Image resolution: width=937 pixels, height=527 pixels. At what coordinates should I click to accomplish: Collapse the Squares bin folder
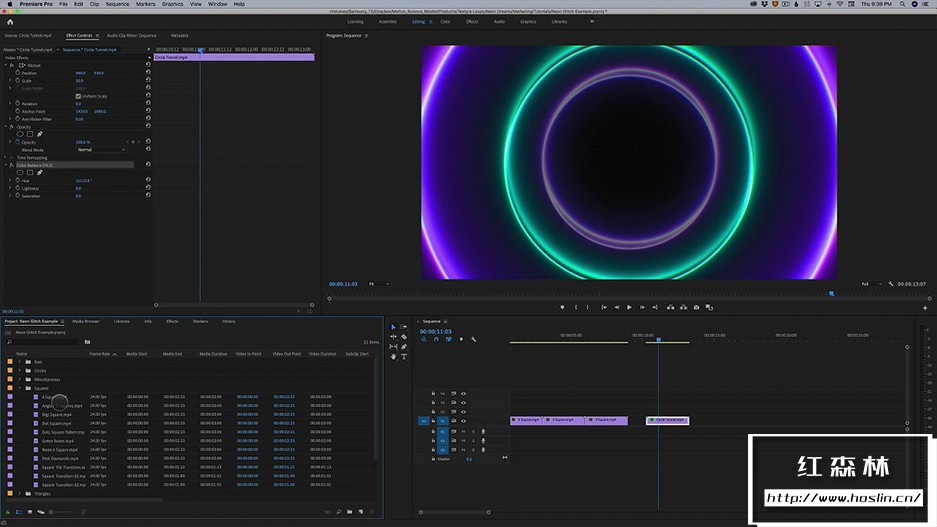coord(20,388)
